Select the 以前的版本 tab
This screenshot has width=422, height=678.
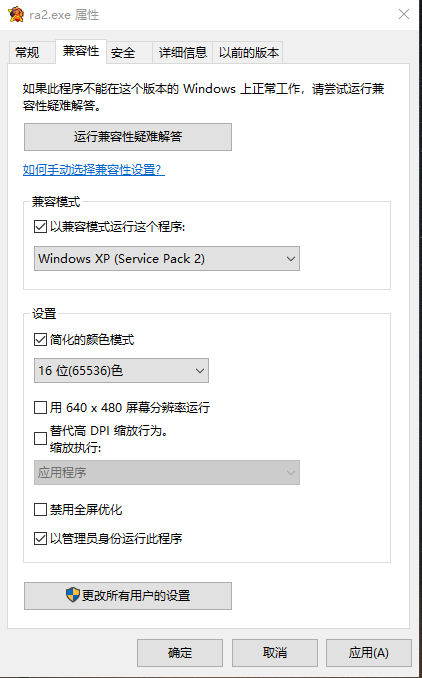click(248, 53)
